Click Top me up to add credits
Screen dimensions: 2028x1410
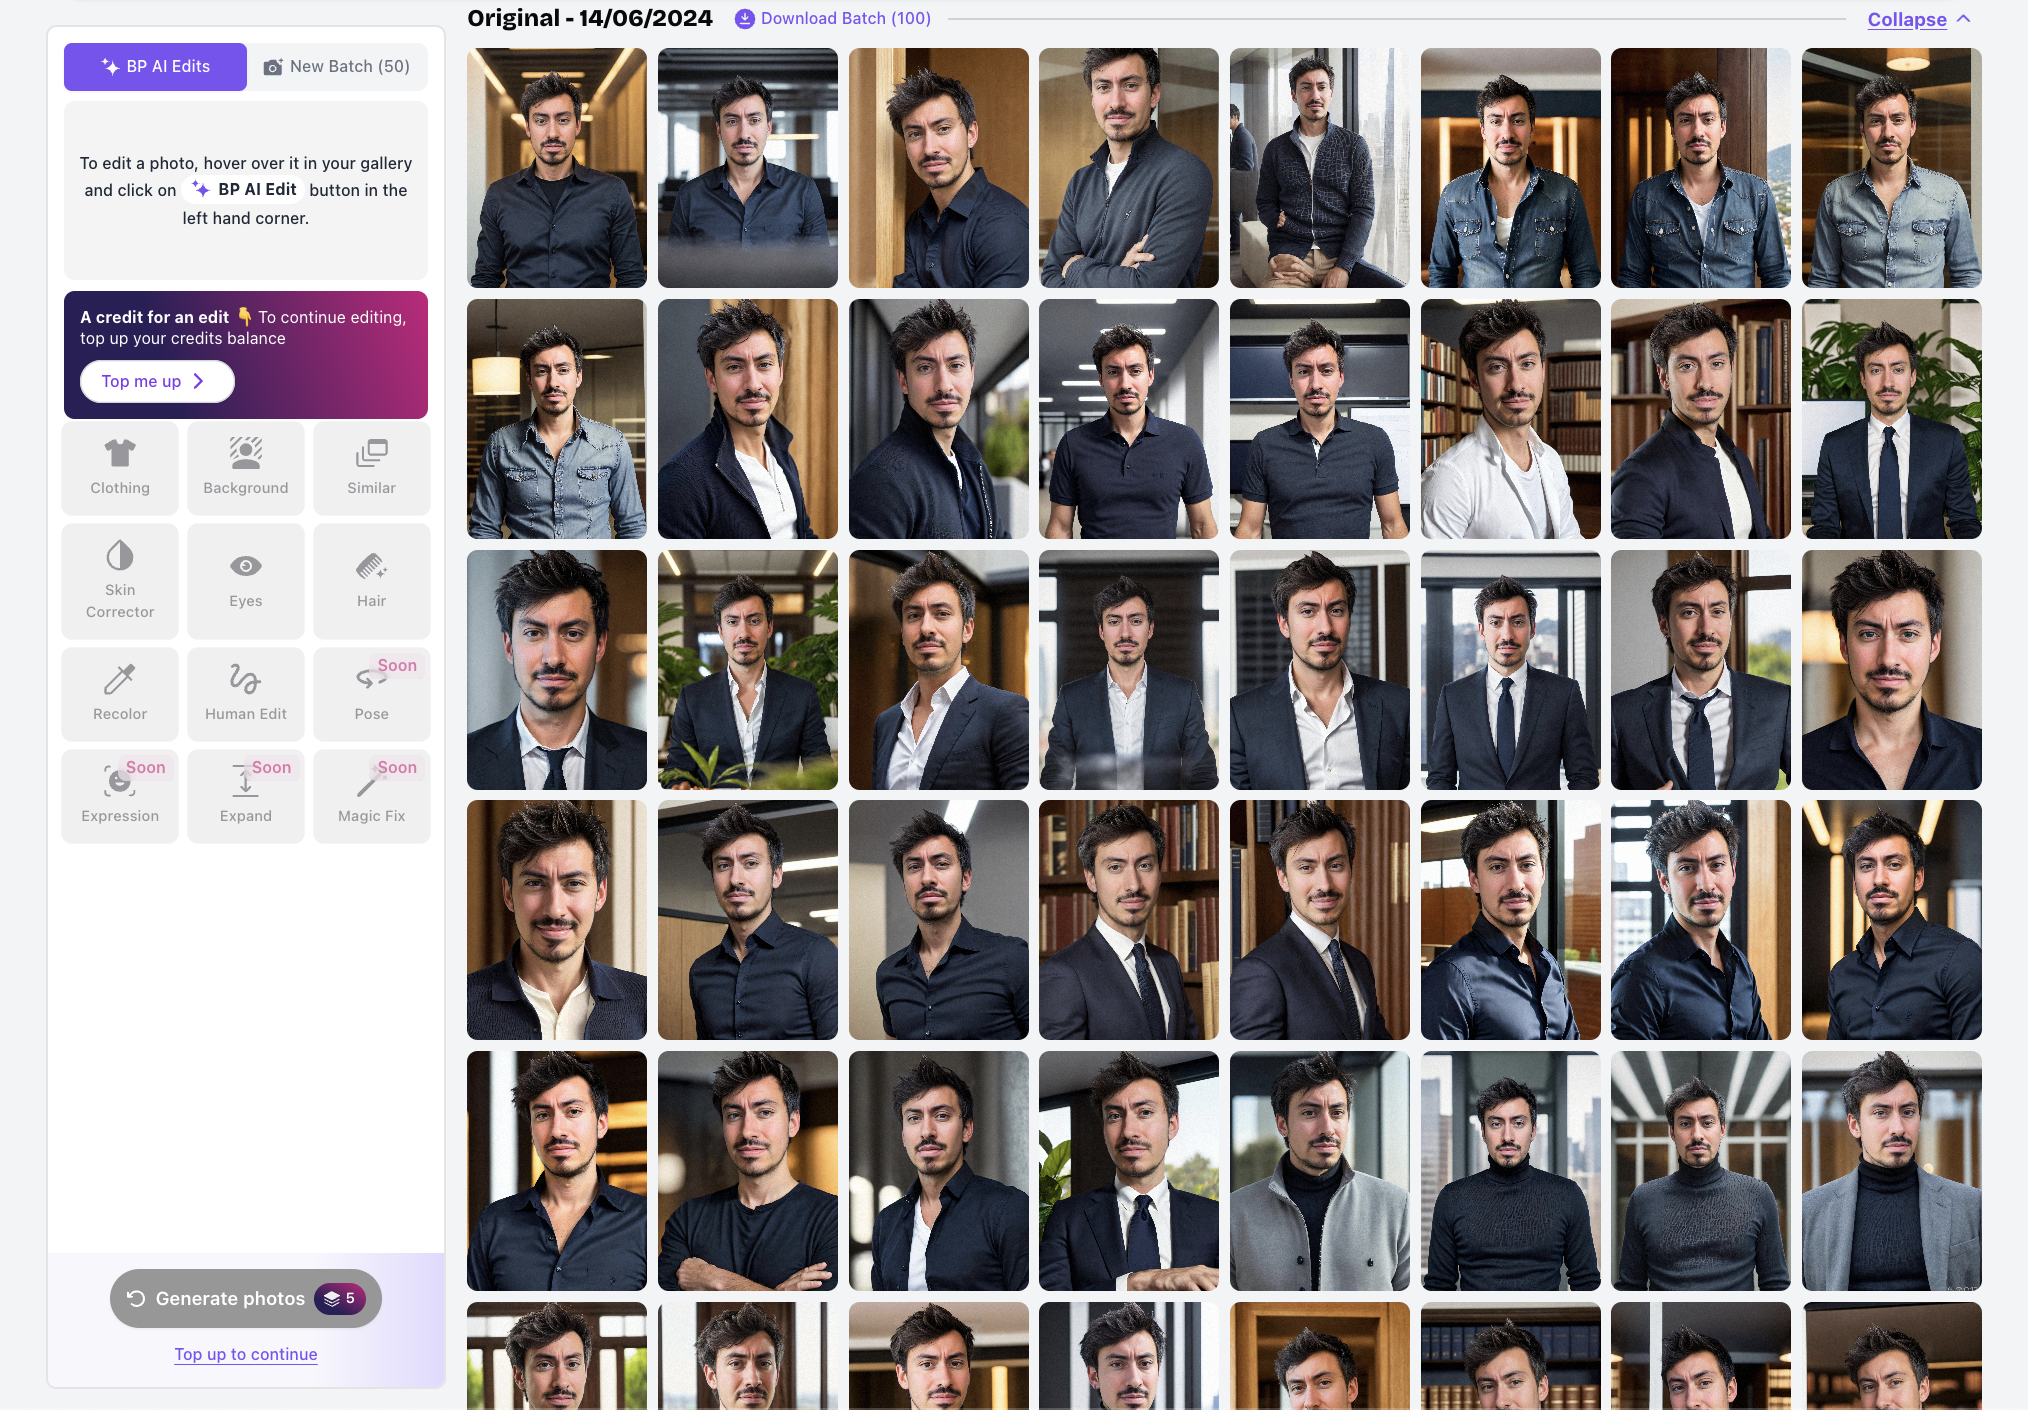156,381
